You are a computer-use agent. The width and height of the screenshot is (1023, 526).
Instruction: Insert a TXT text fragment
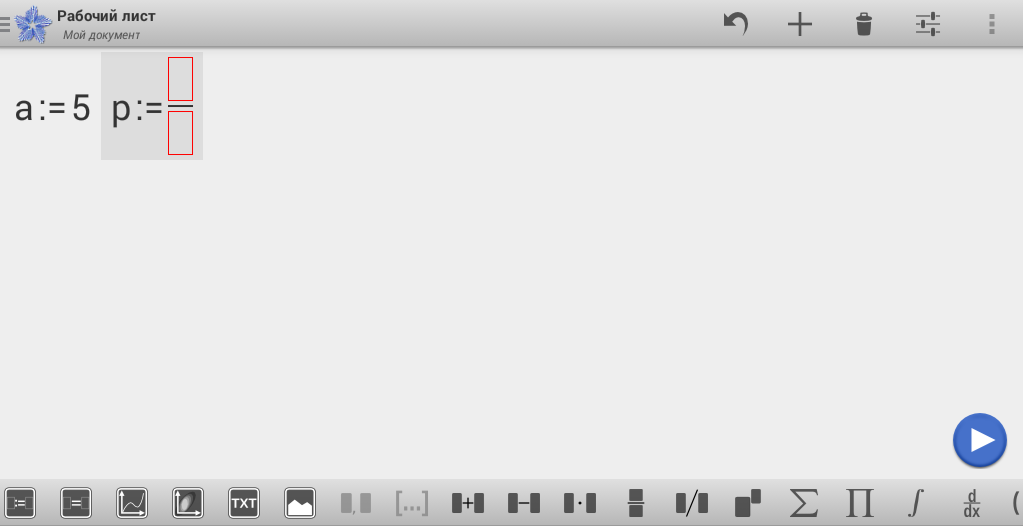point(244,503)
